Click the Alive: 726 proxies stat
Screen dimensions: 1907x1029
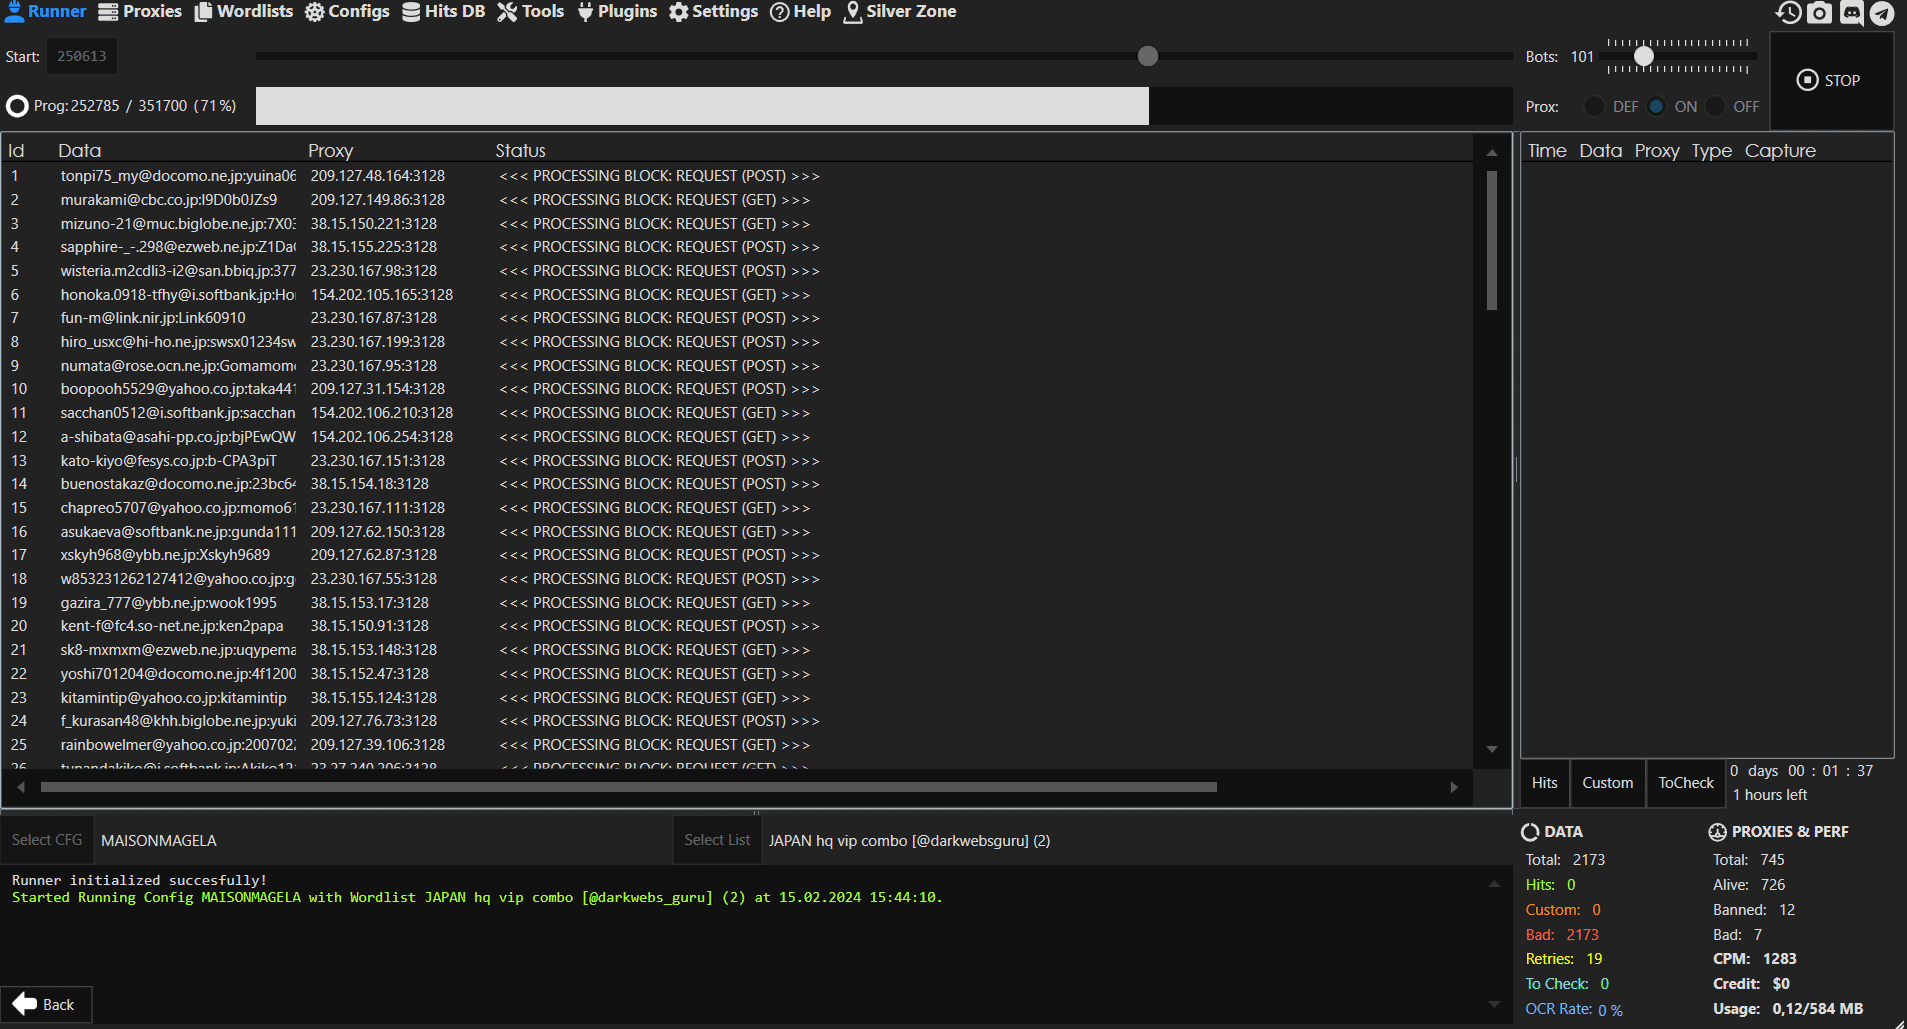(1749, 885)
